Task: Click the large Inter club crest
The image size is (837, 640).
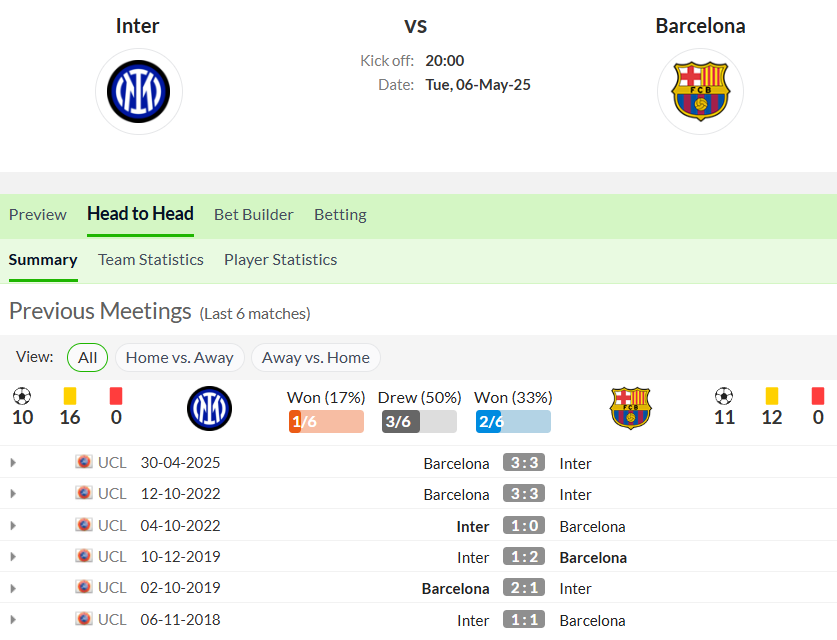Action: (139, 91)
